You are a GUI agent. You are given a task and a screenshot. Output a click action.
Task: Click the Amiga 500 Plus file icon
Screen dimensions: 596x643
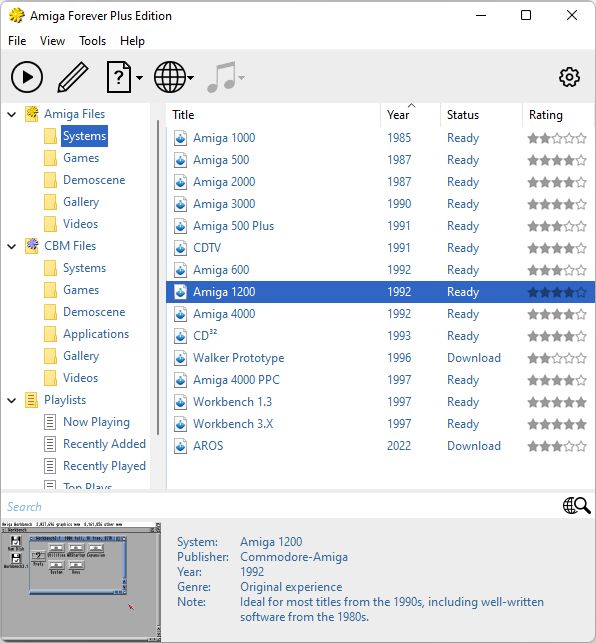pos(180,226)
